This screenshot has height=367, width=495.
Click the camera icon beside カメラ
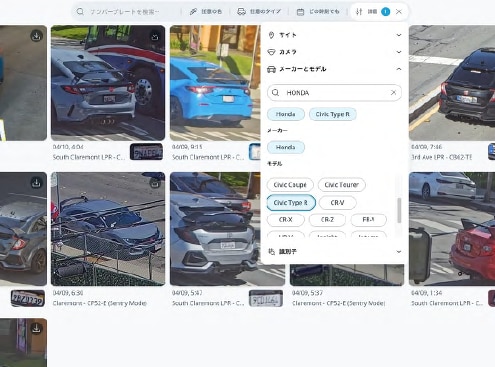(x=271, y=52)
